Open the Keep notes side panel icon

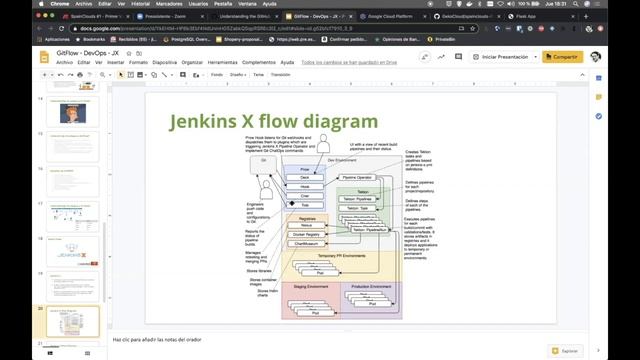click(x=599, y=97)
